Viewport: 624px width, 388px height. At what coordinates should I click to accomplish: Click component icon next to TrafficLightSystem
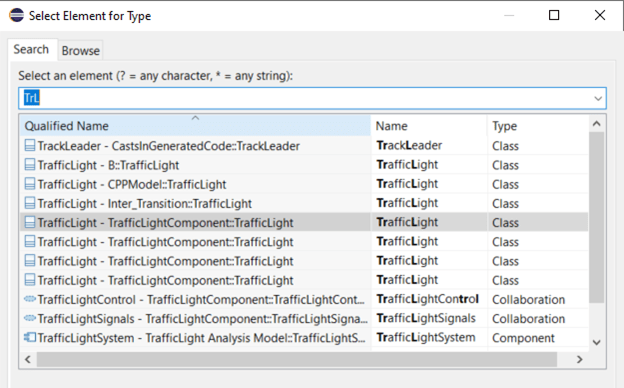(30, 337)
